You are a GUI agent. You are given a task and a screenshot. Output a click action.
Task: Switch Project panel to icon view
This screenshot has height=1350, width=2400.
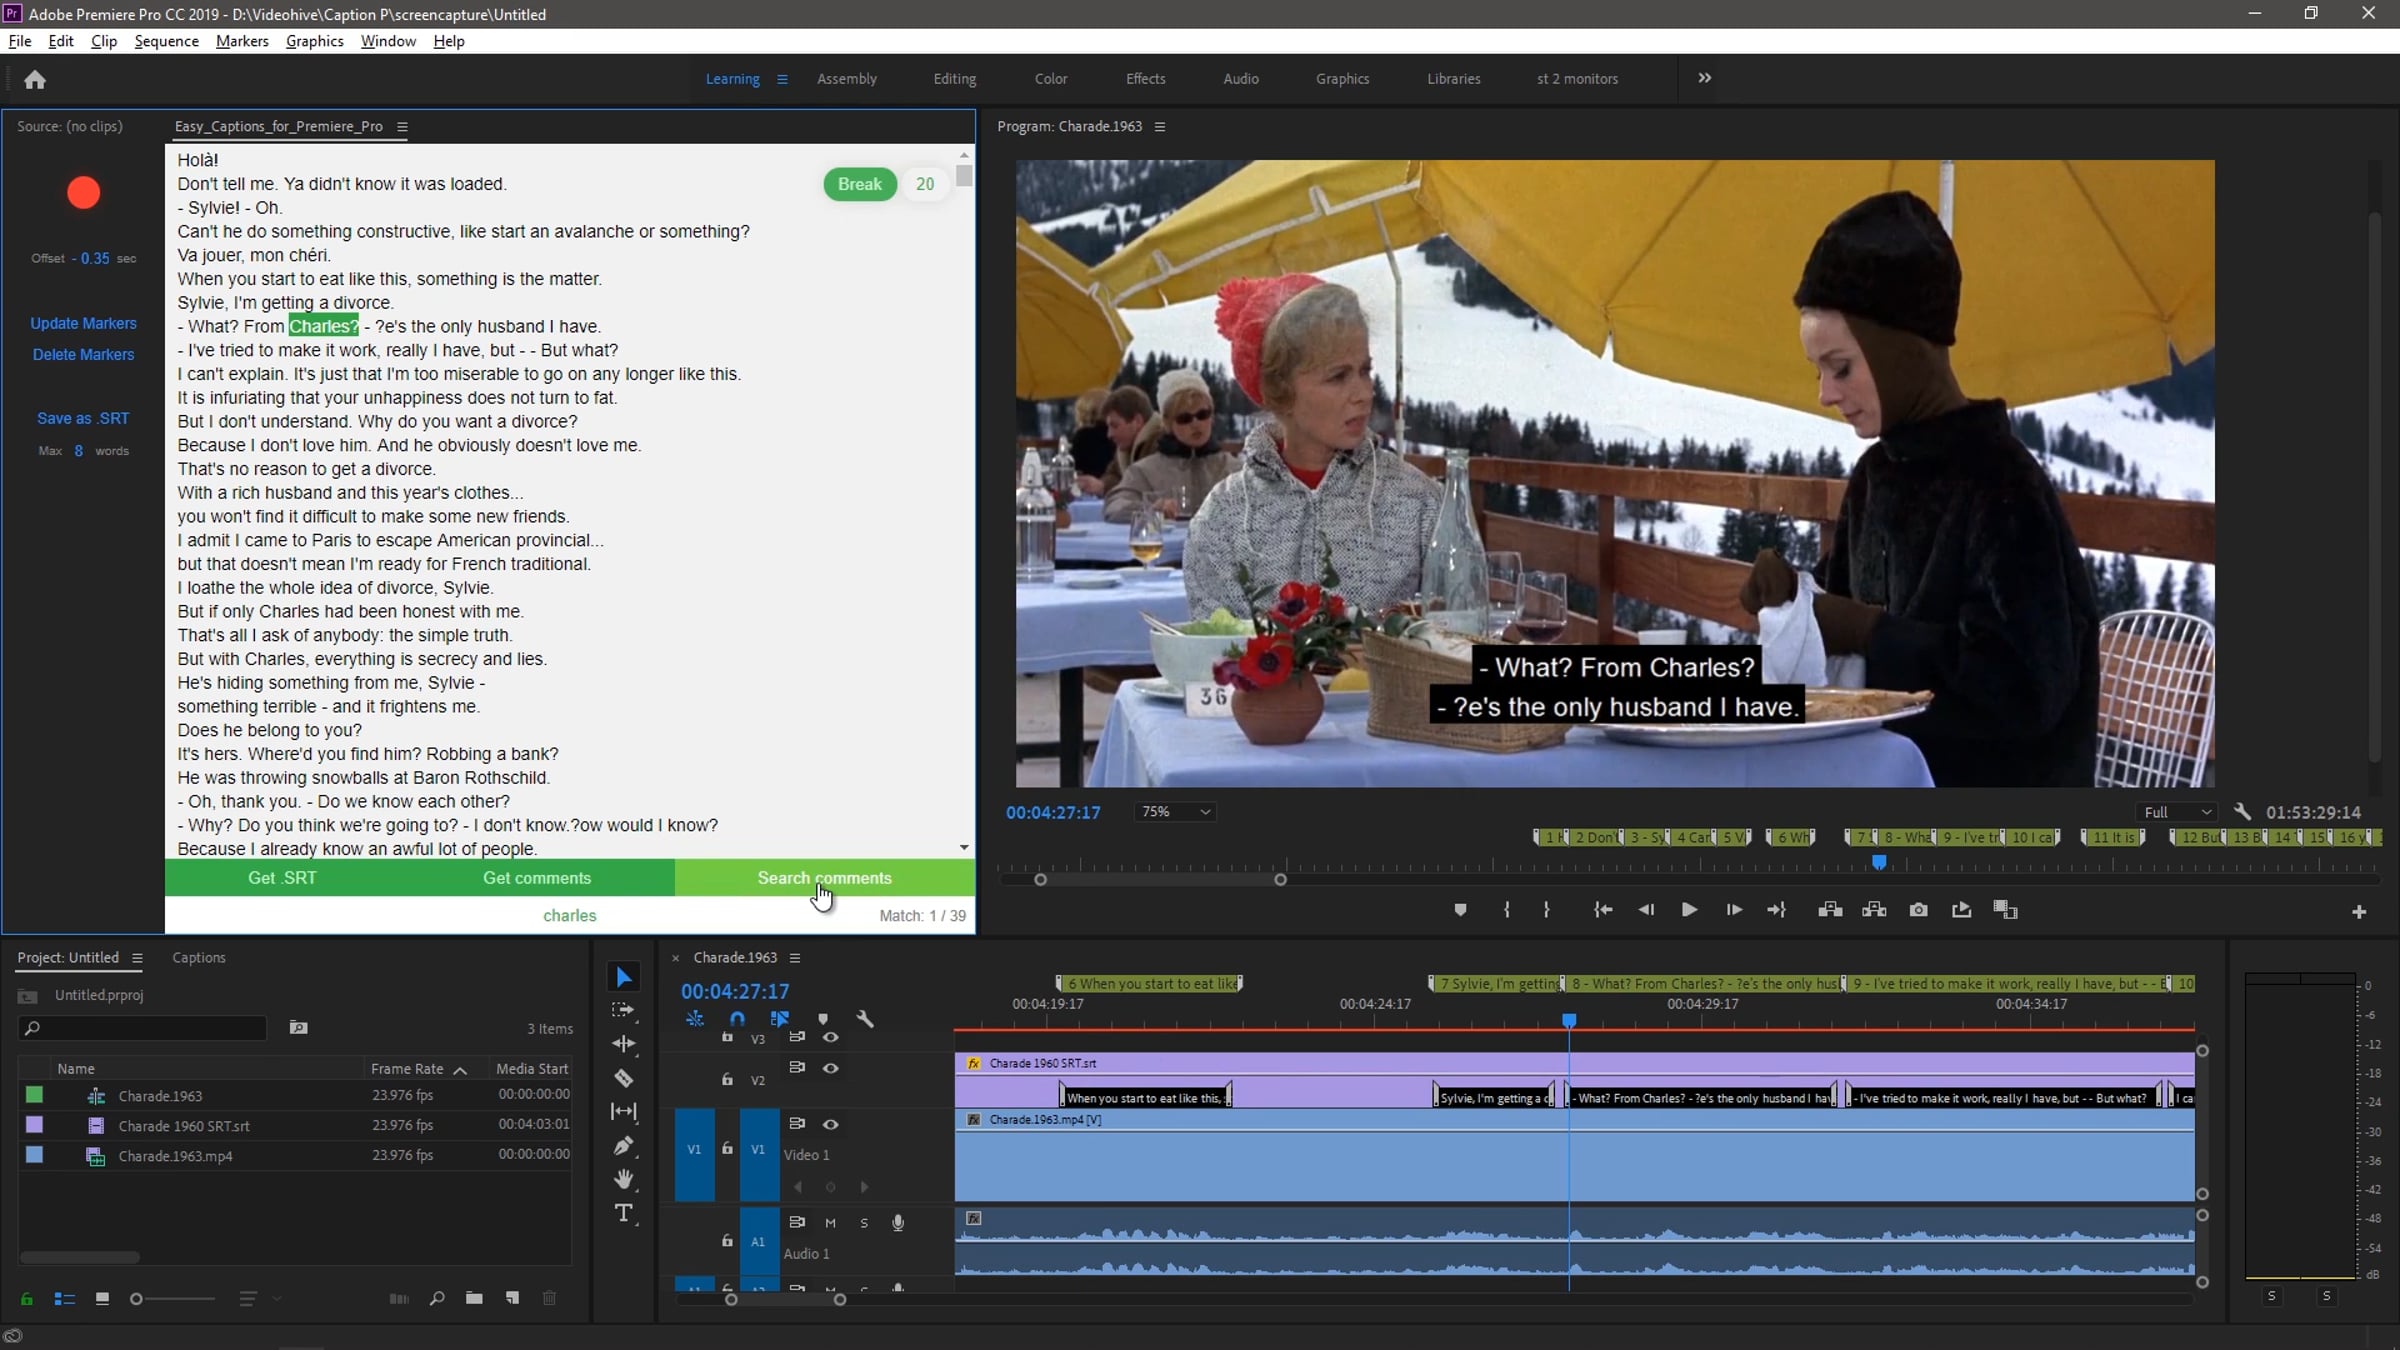click(102, 1298)
